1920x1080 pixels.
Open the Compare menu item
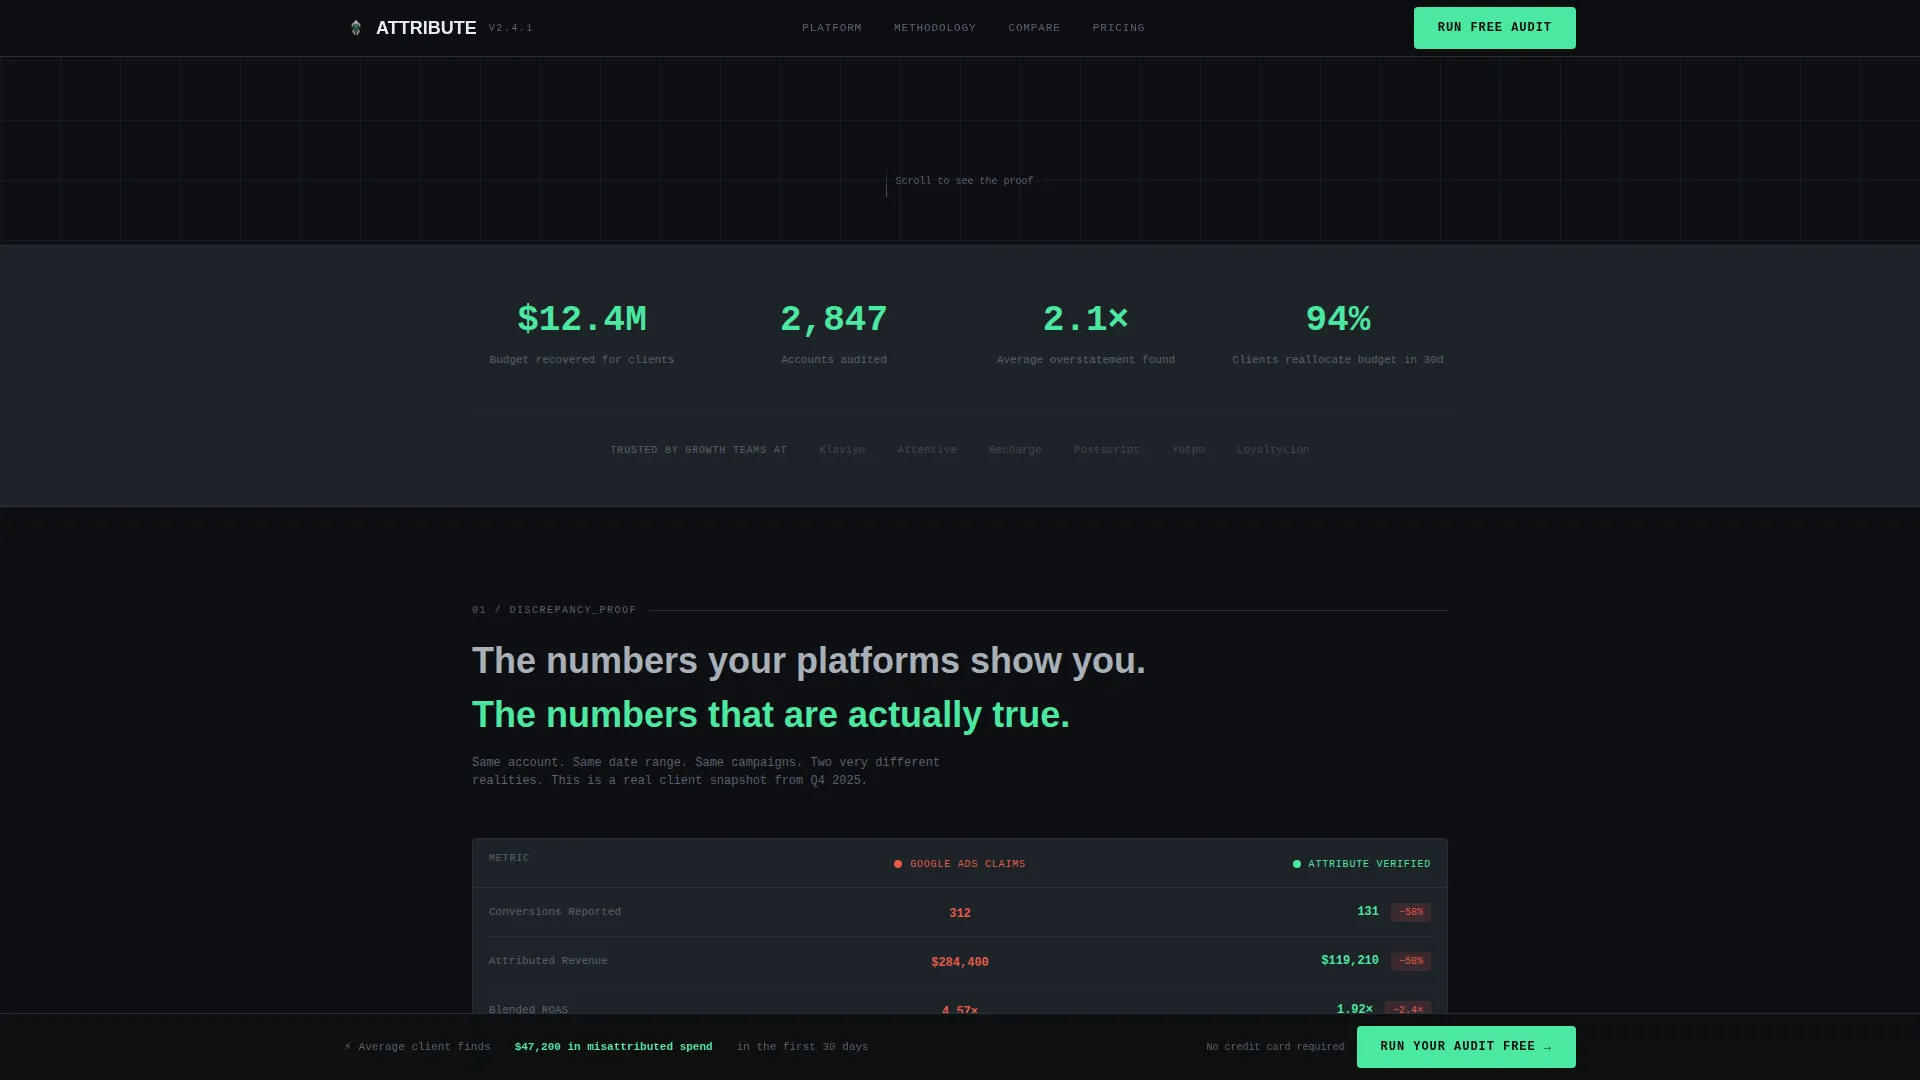pyautogui.click(x=1034, y=28)
